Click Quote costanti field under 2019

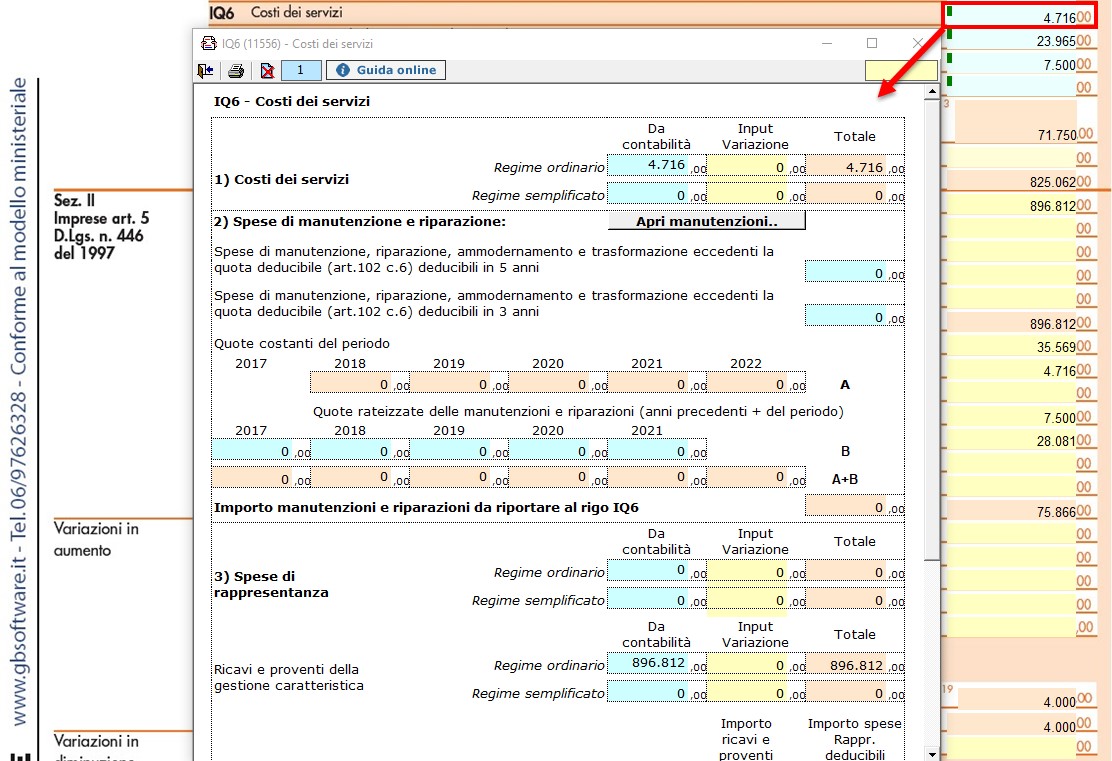(459, 383)
